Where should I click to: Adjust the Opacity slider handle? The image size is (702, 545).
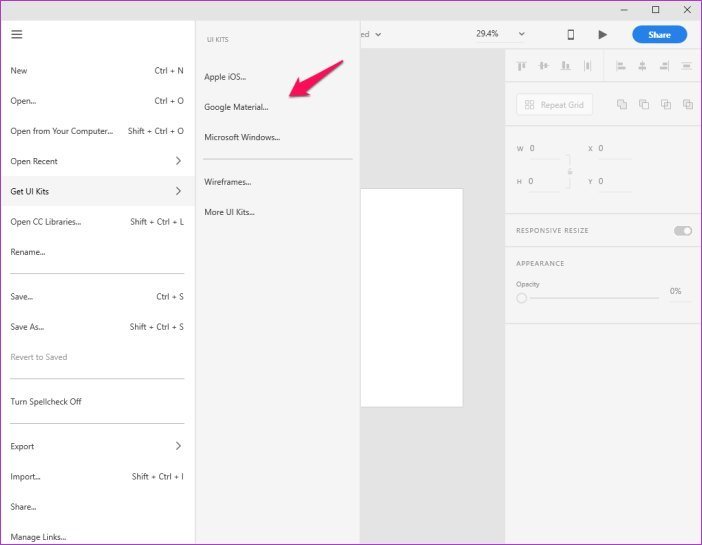click(x=522, y=298)
